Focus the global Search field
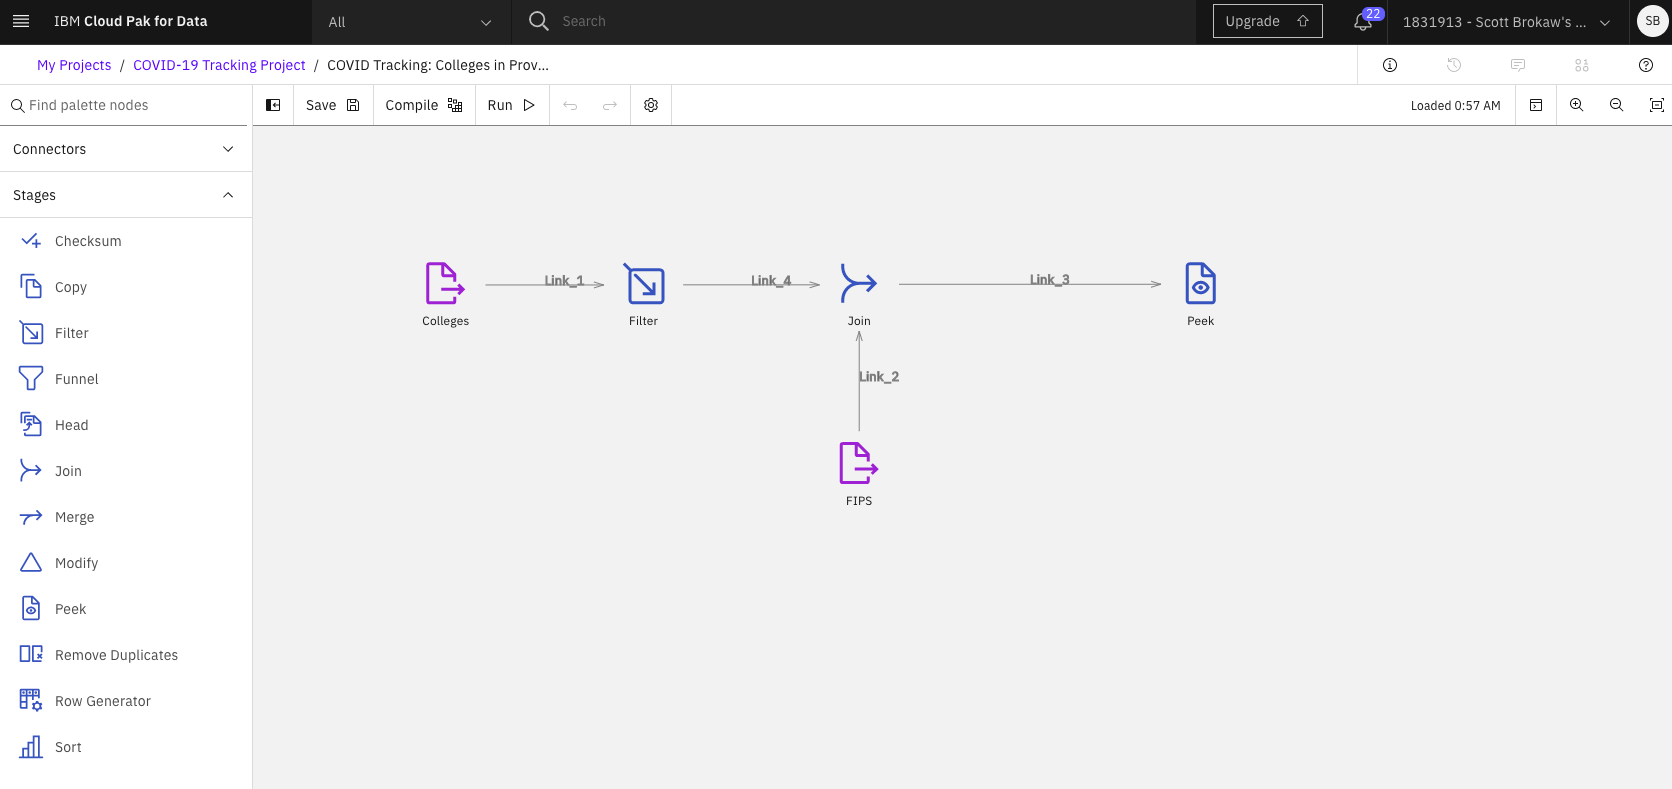Screen dimensions: 1672x789 (x=854, y=21)
